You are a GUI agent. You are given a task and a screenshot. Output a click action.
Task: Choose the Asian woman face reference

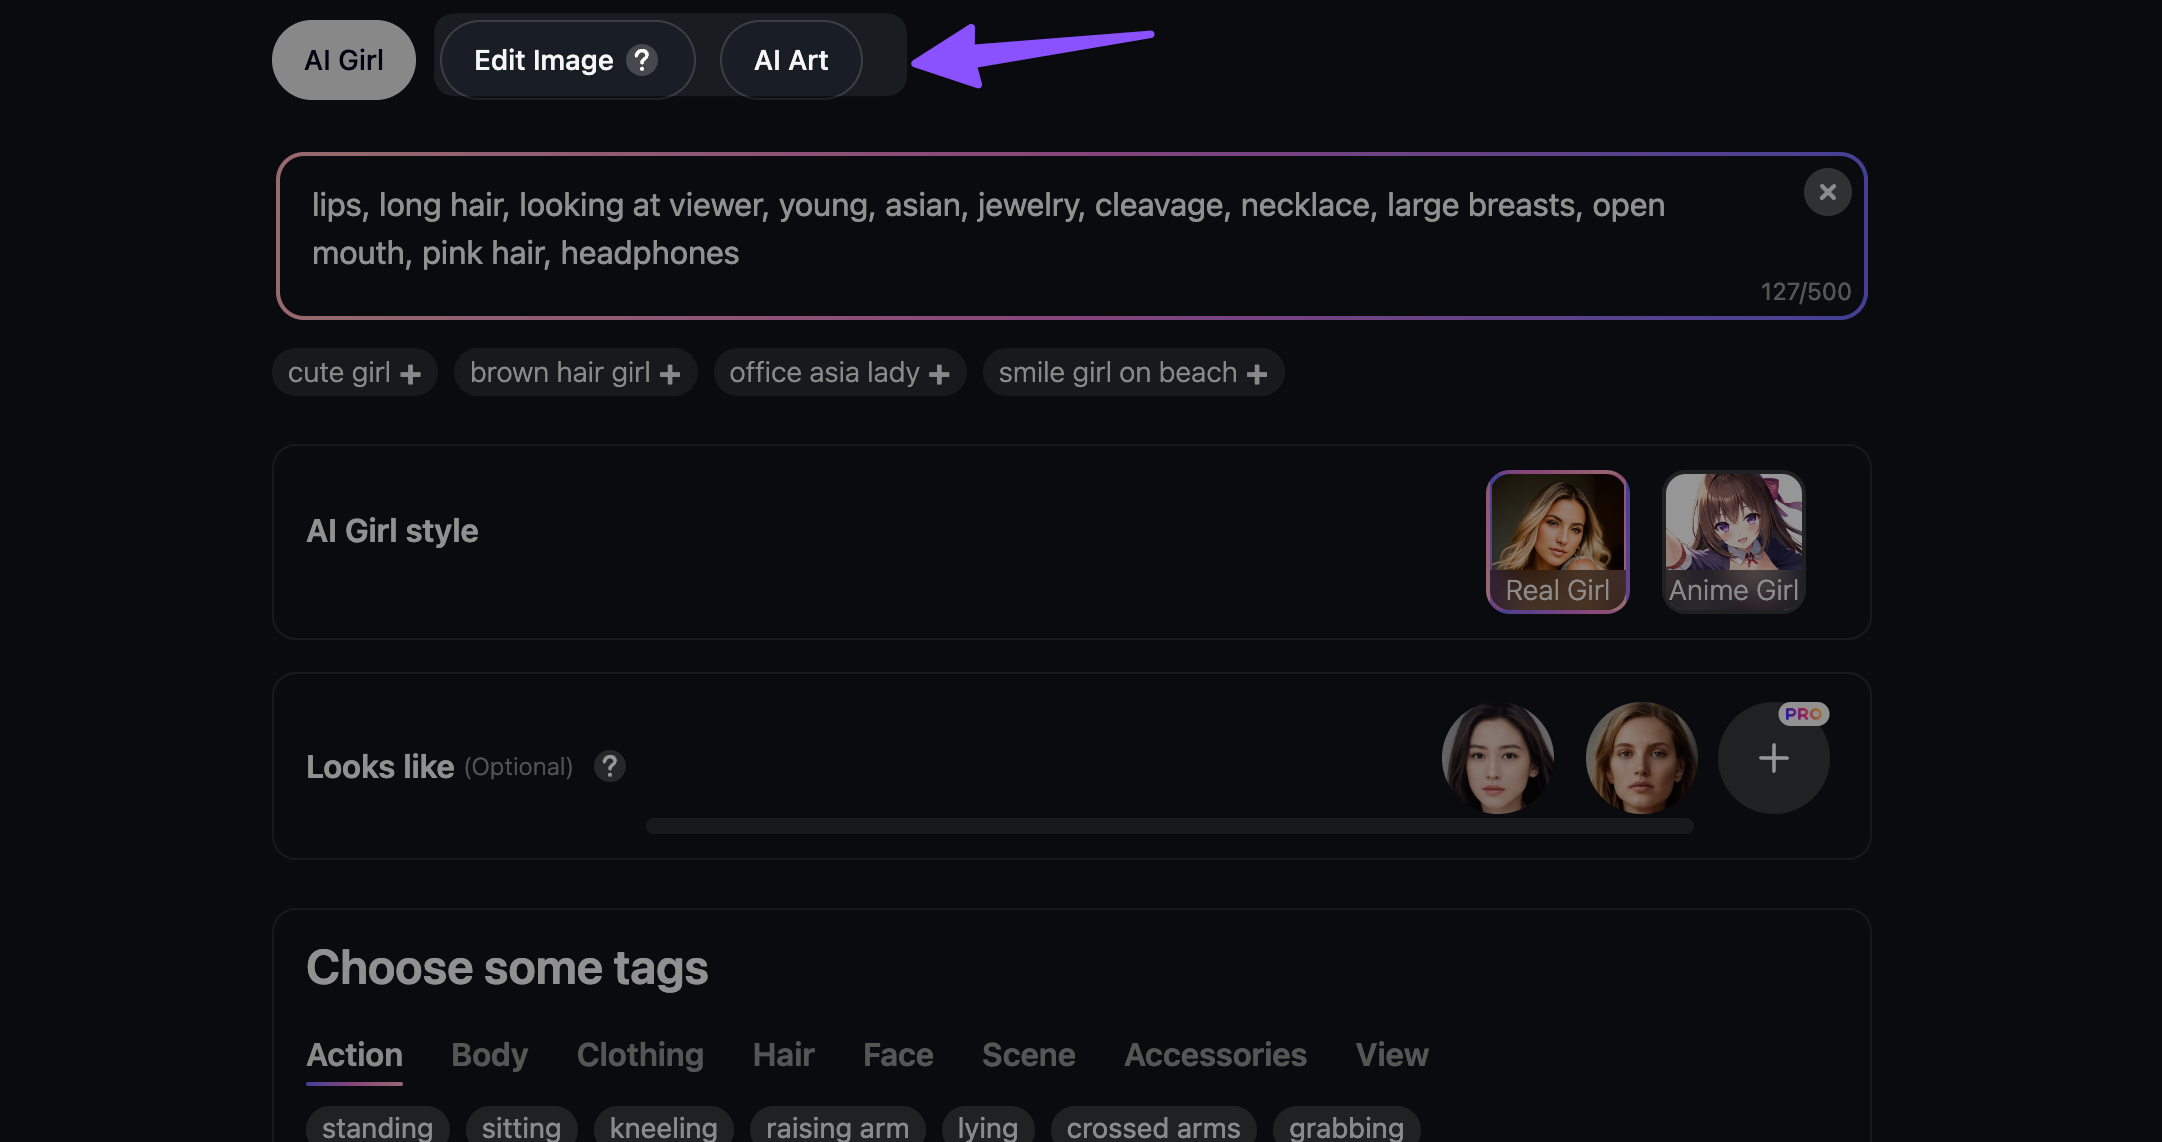tap(1497, 758)
